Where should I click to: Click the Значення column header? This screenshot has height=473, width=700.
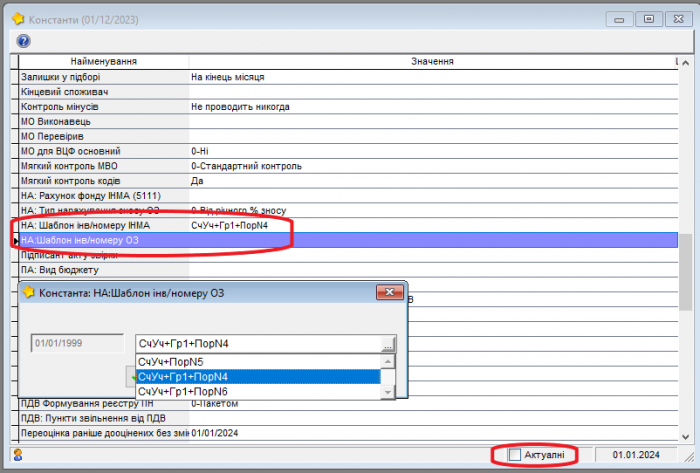pos(432,62)
